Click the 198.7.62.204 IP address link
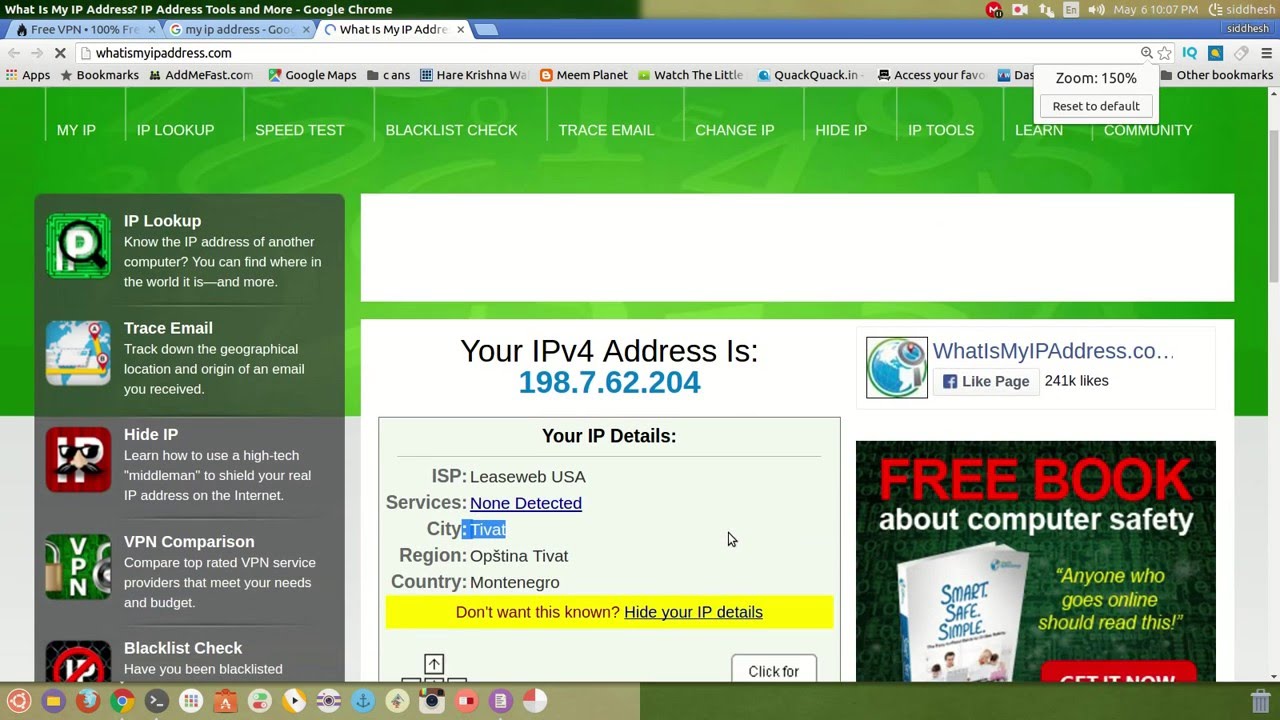 pyautogui.click(x=609, y=382)
